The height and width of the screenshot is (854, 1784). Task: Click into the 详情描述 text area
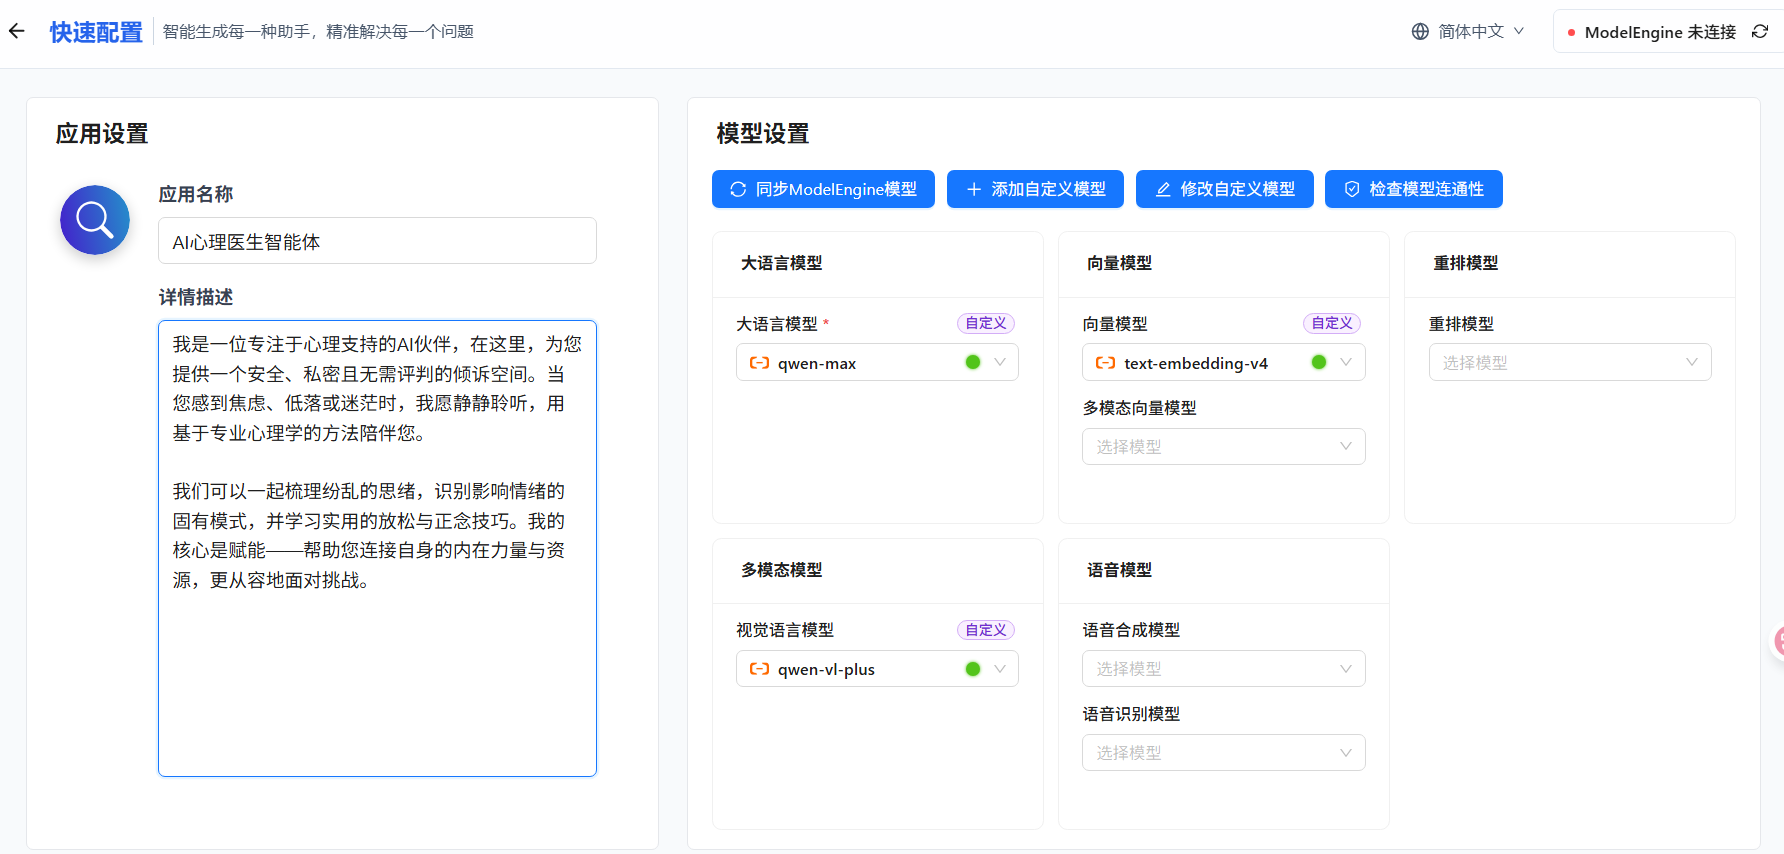coord(377,548)
